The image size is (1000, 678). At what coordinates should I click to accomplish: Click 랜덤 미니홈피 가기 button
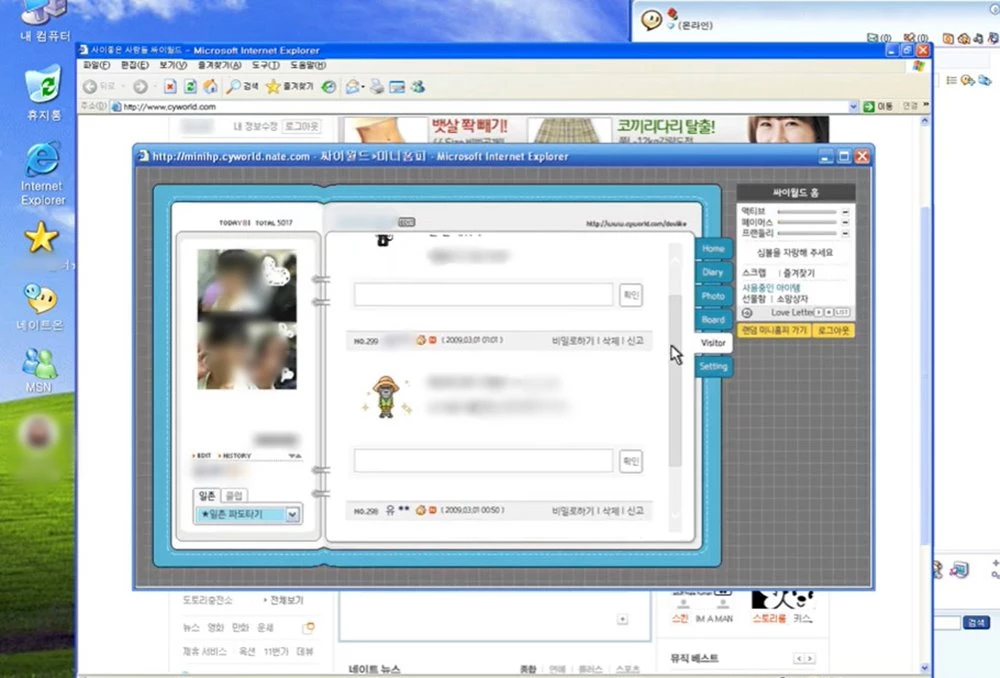(774, 330)
